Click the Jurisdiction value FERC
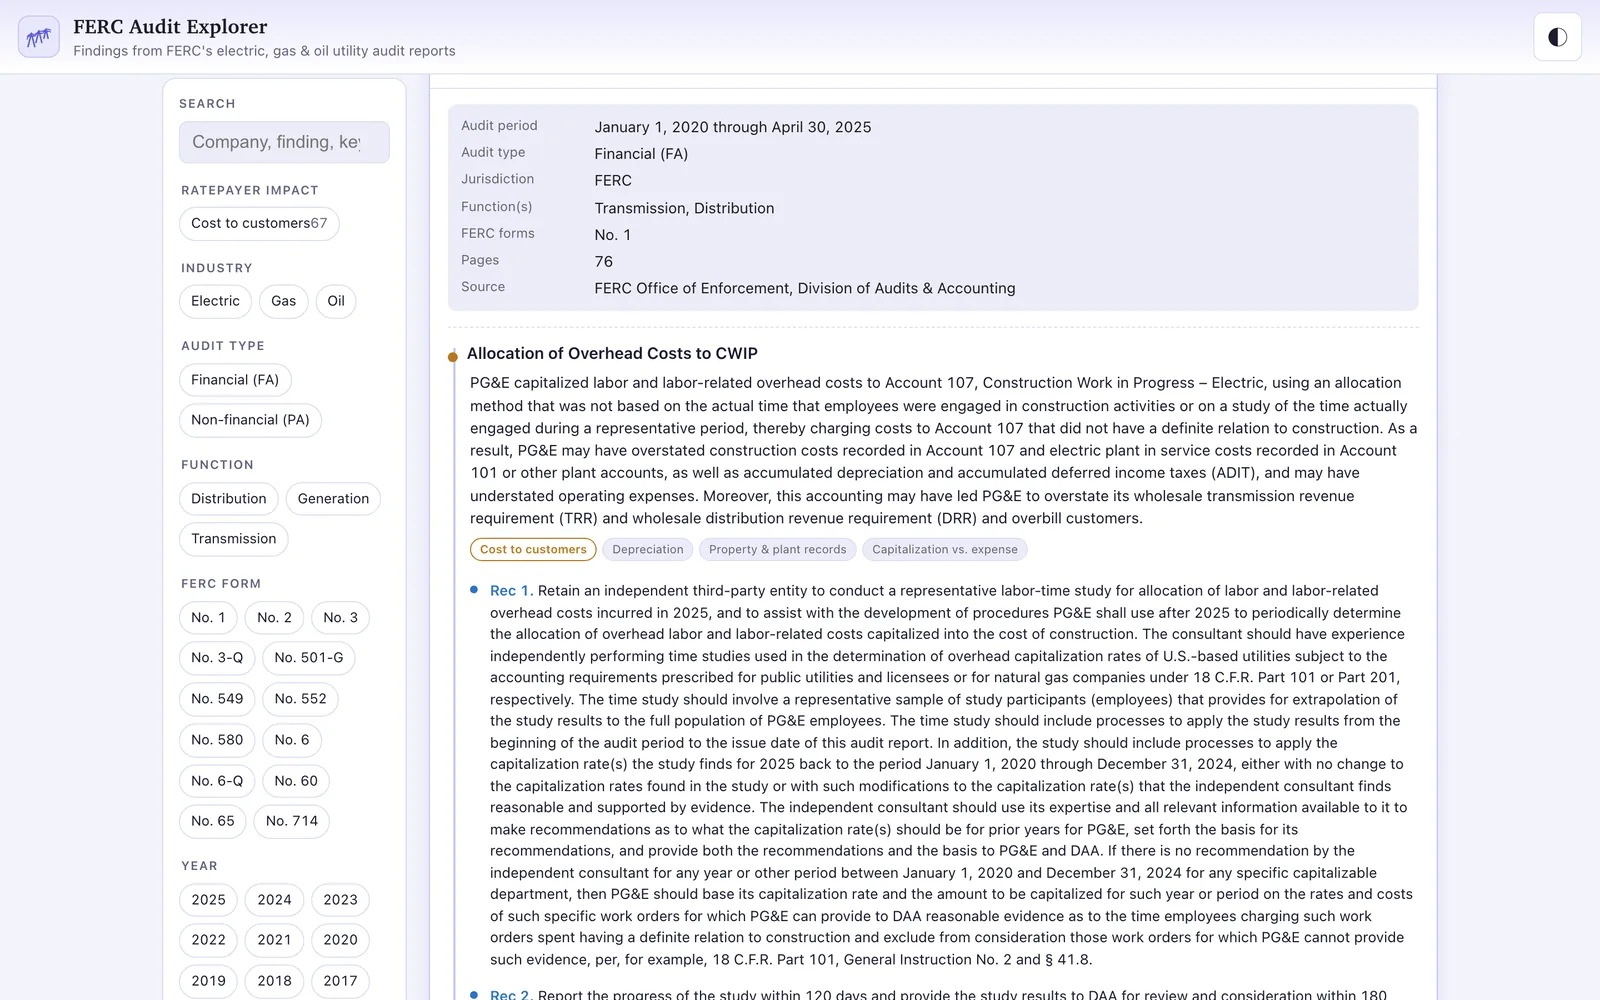 pyautogui.click(x=613, y=181)
